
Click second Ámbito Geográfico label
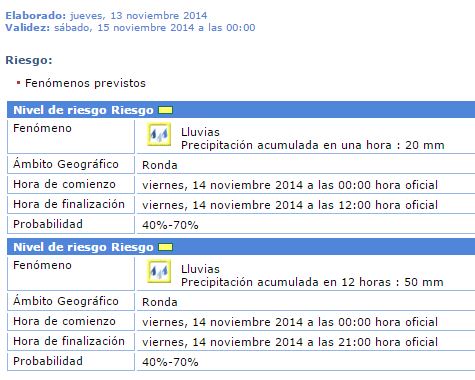[x=66, y=301]
